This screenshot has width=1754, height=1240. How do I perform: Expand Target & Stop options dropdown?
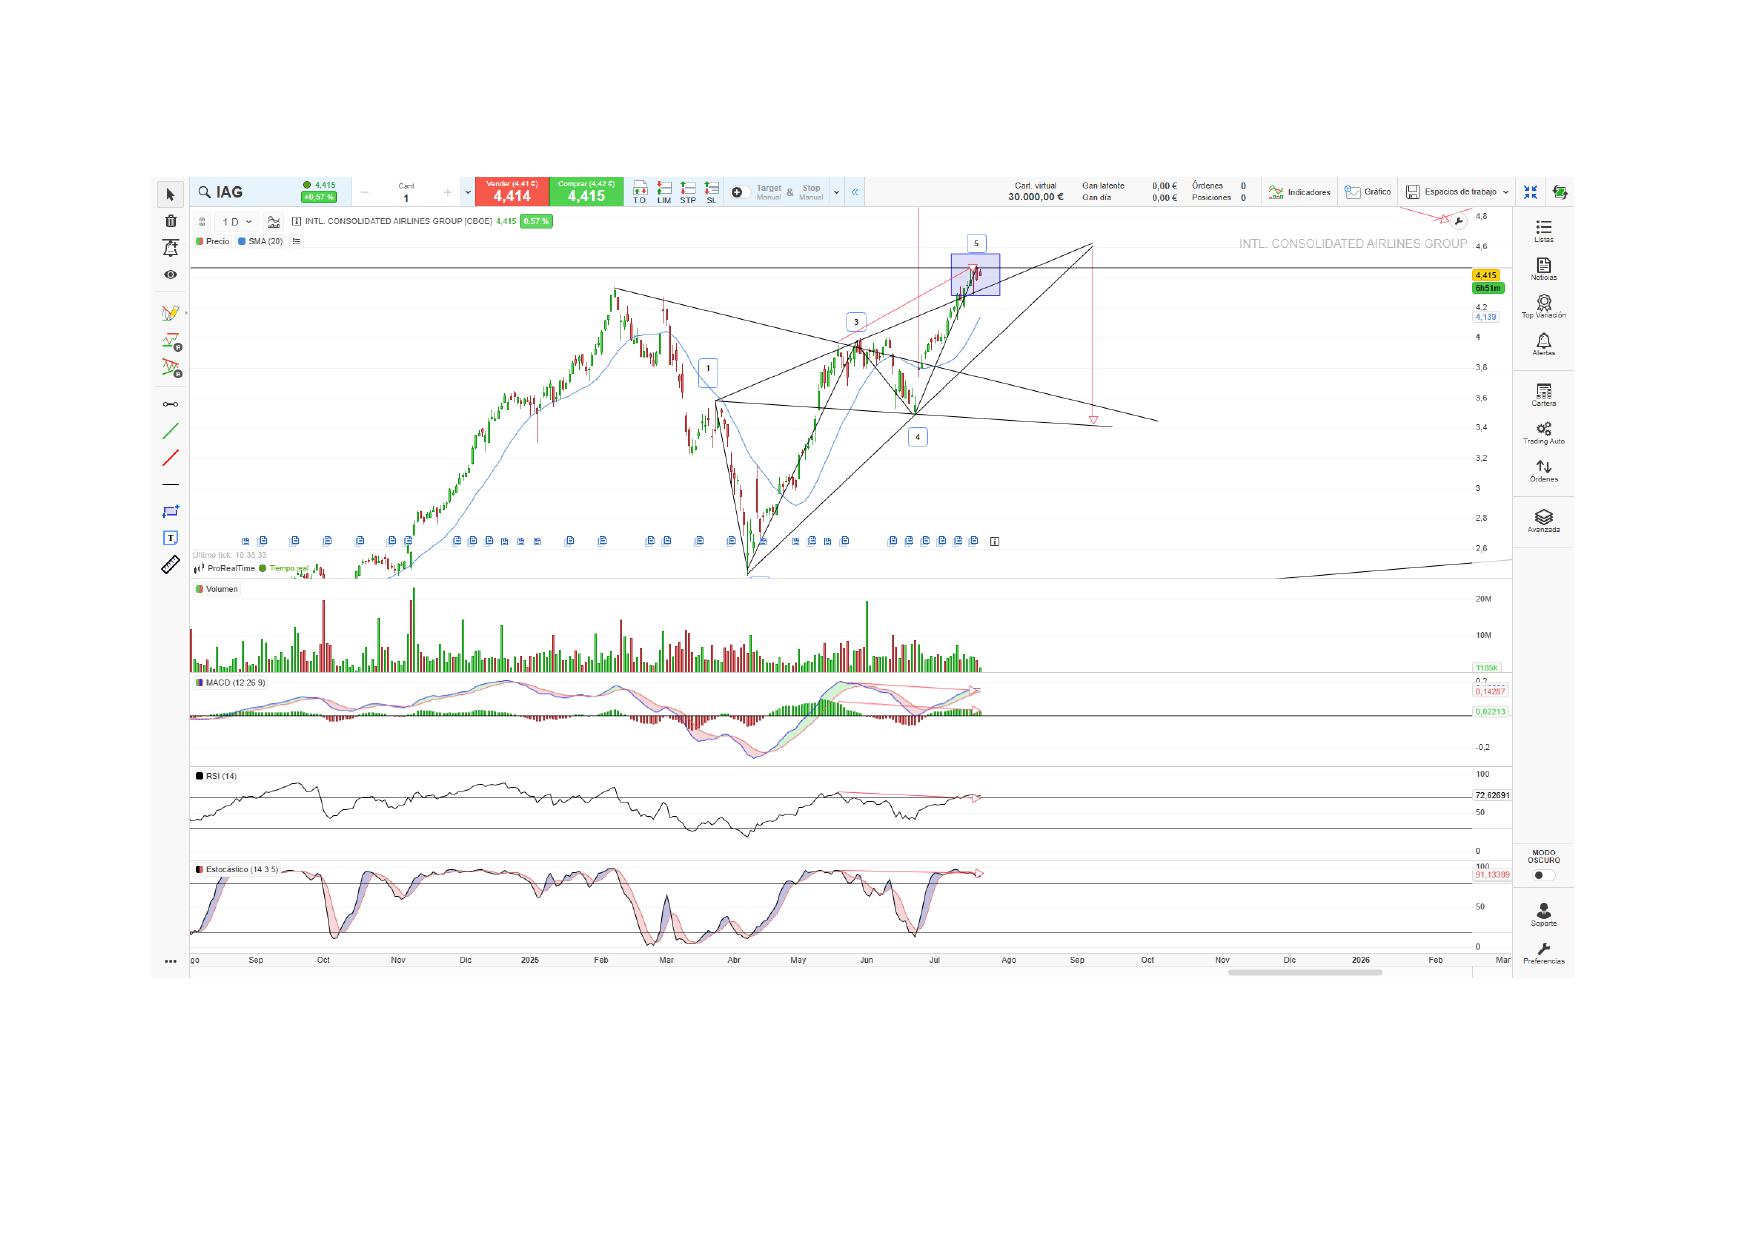pos(836,192)
